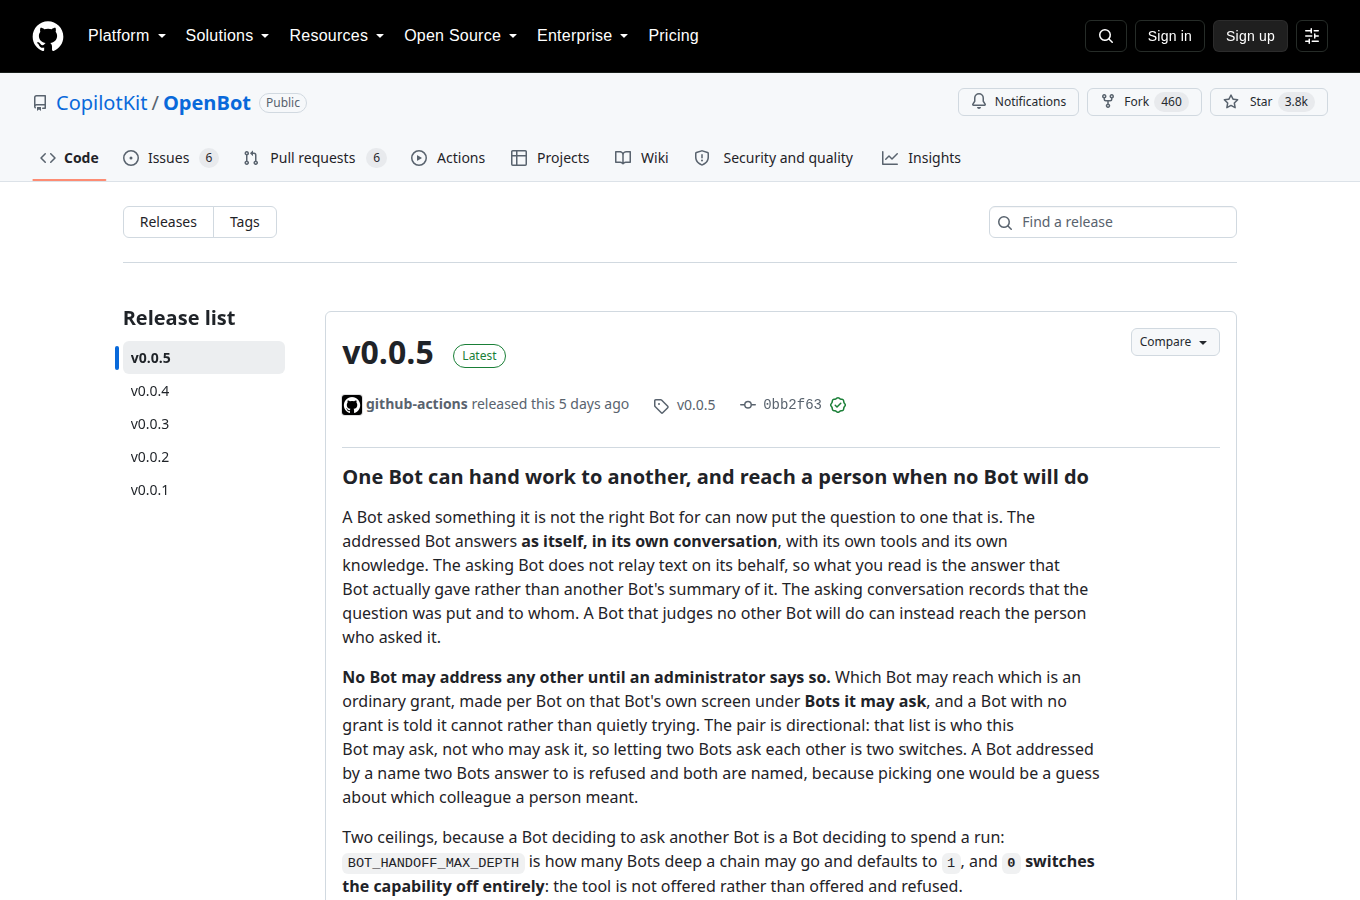Click the verified commit check icon
1360x900 pixels.
[x=838, y=405]
